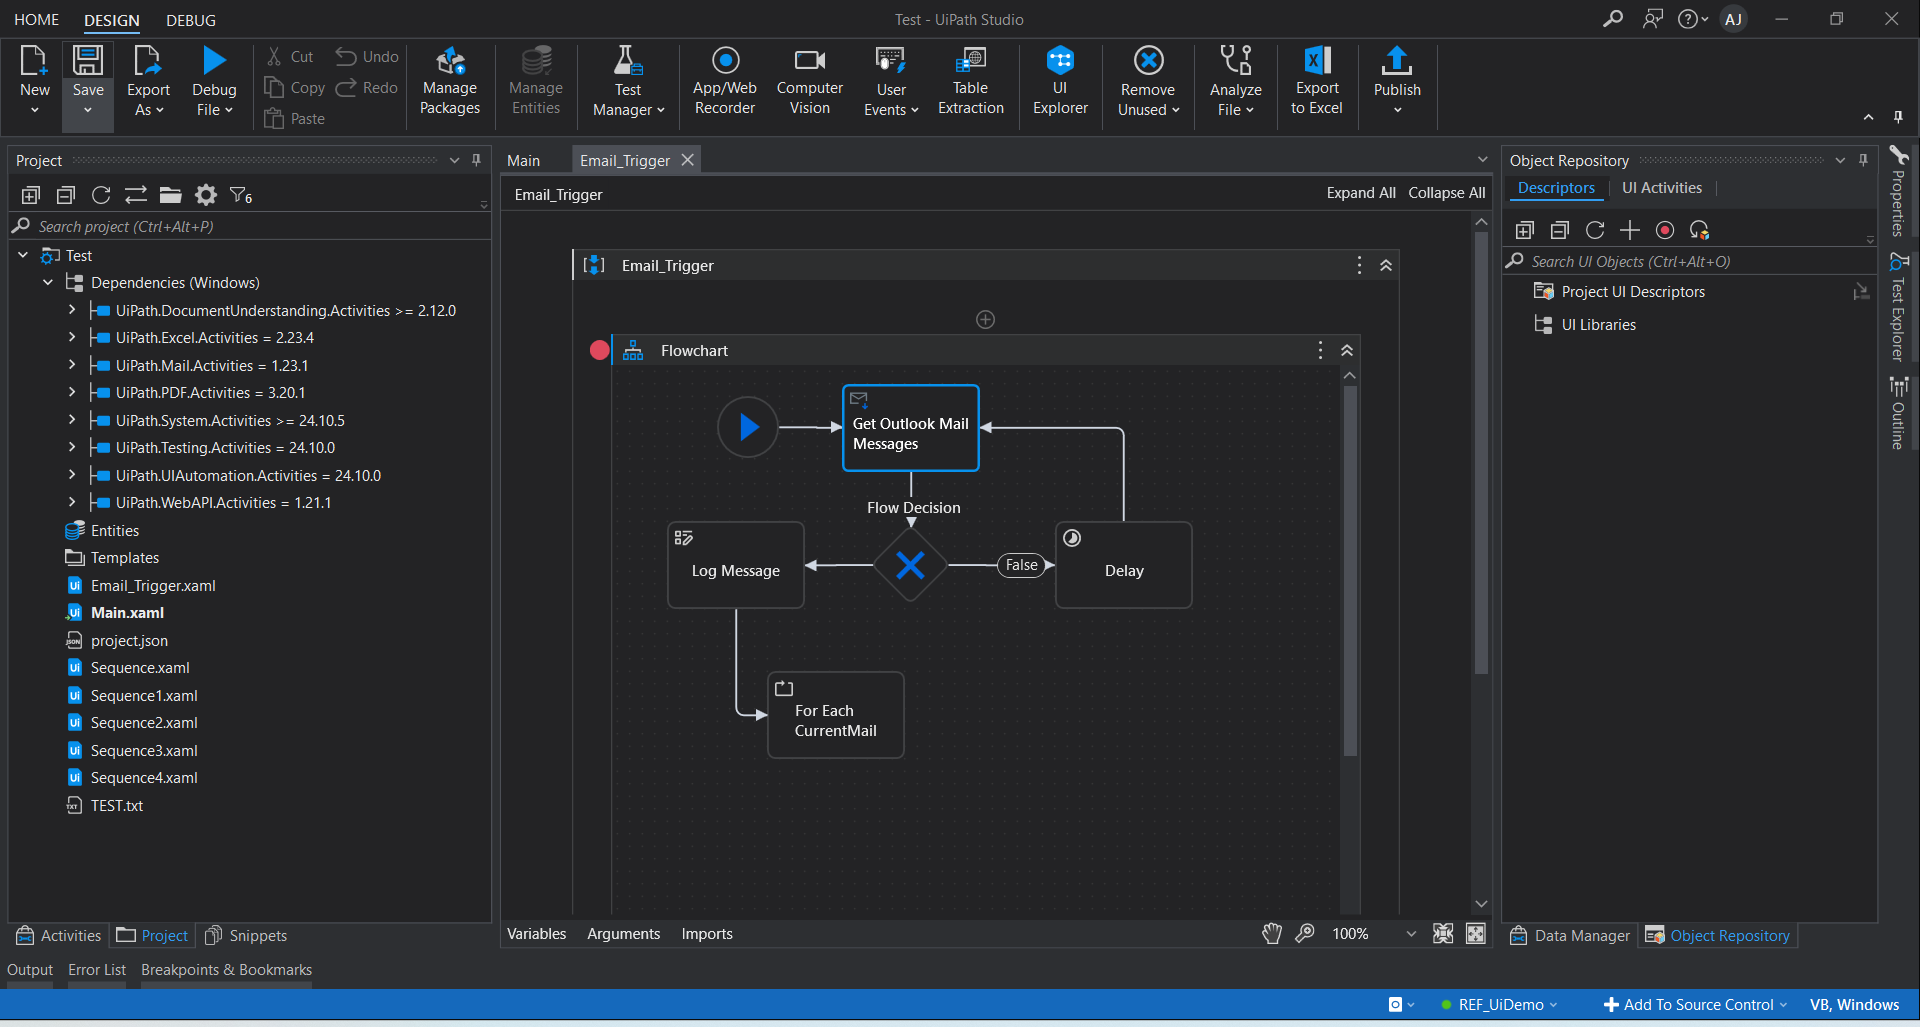This screenshot has height=1027, width=1920.
Task: Expand UiPath.Excel.Activities dependency
Action: [x=72, y=338]
